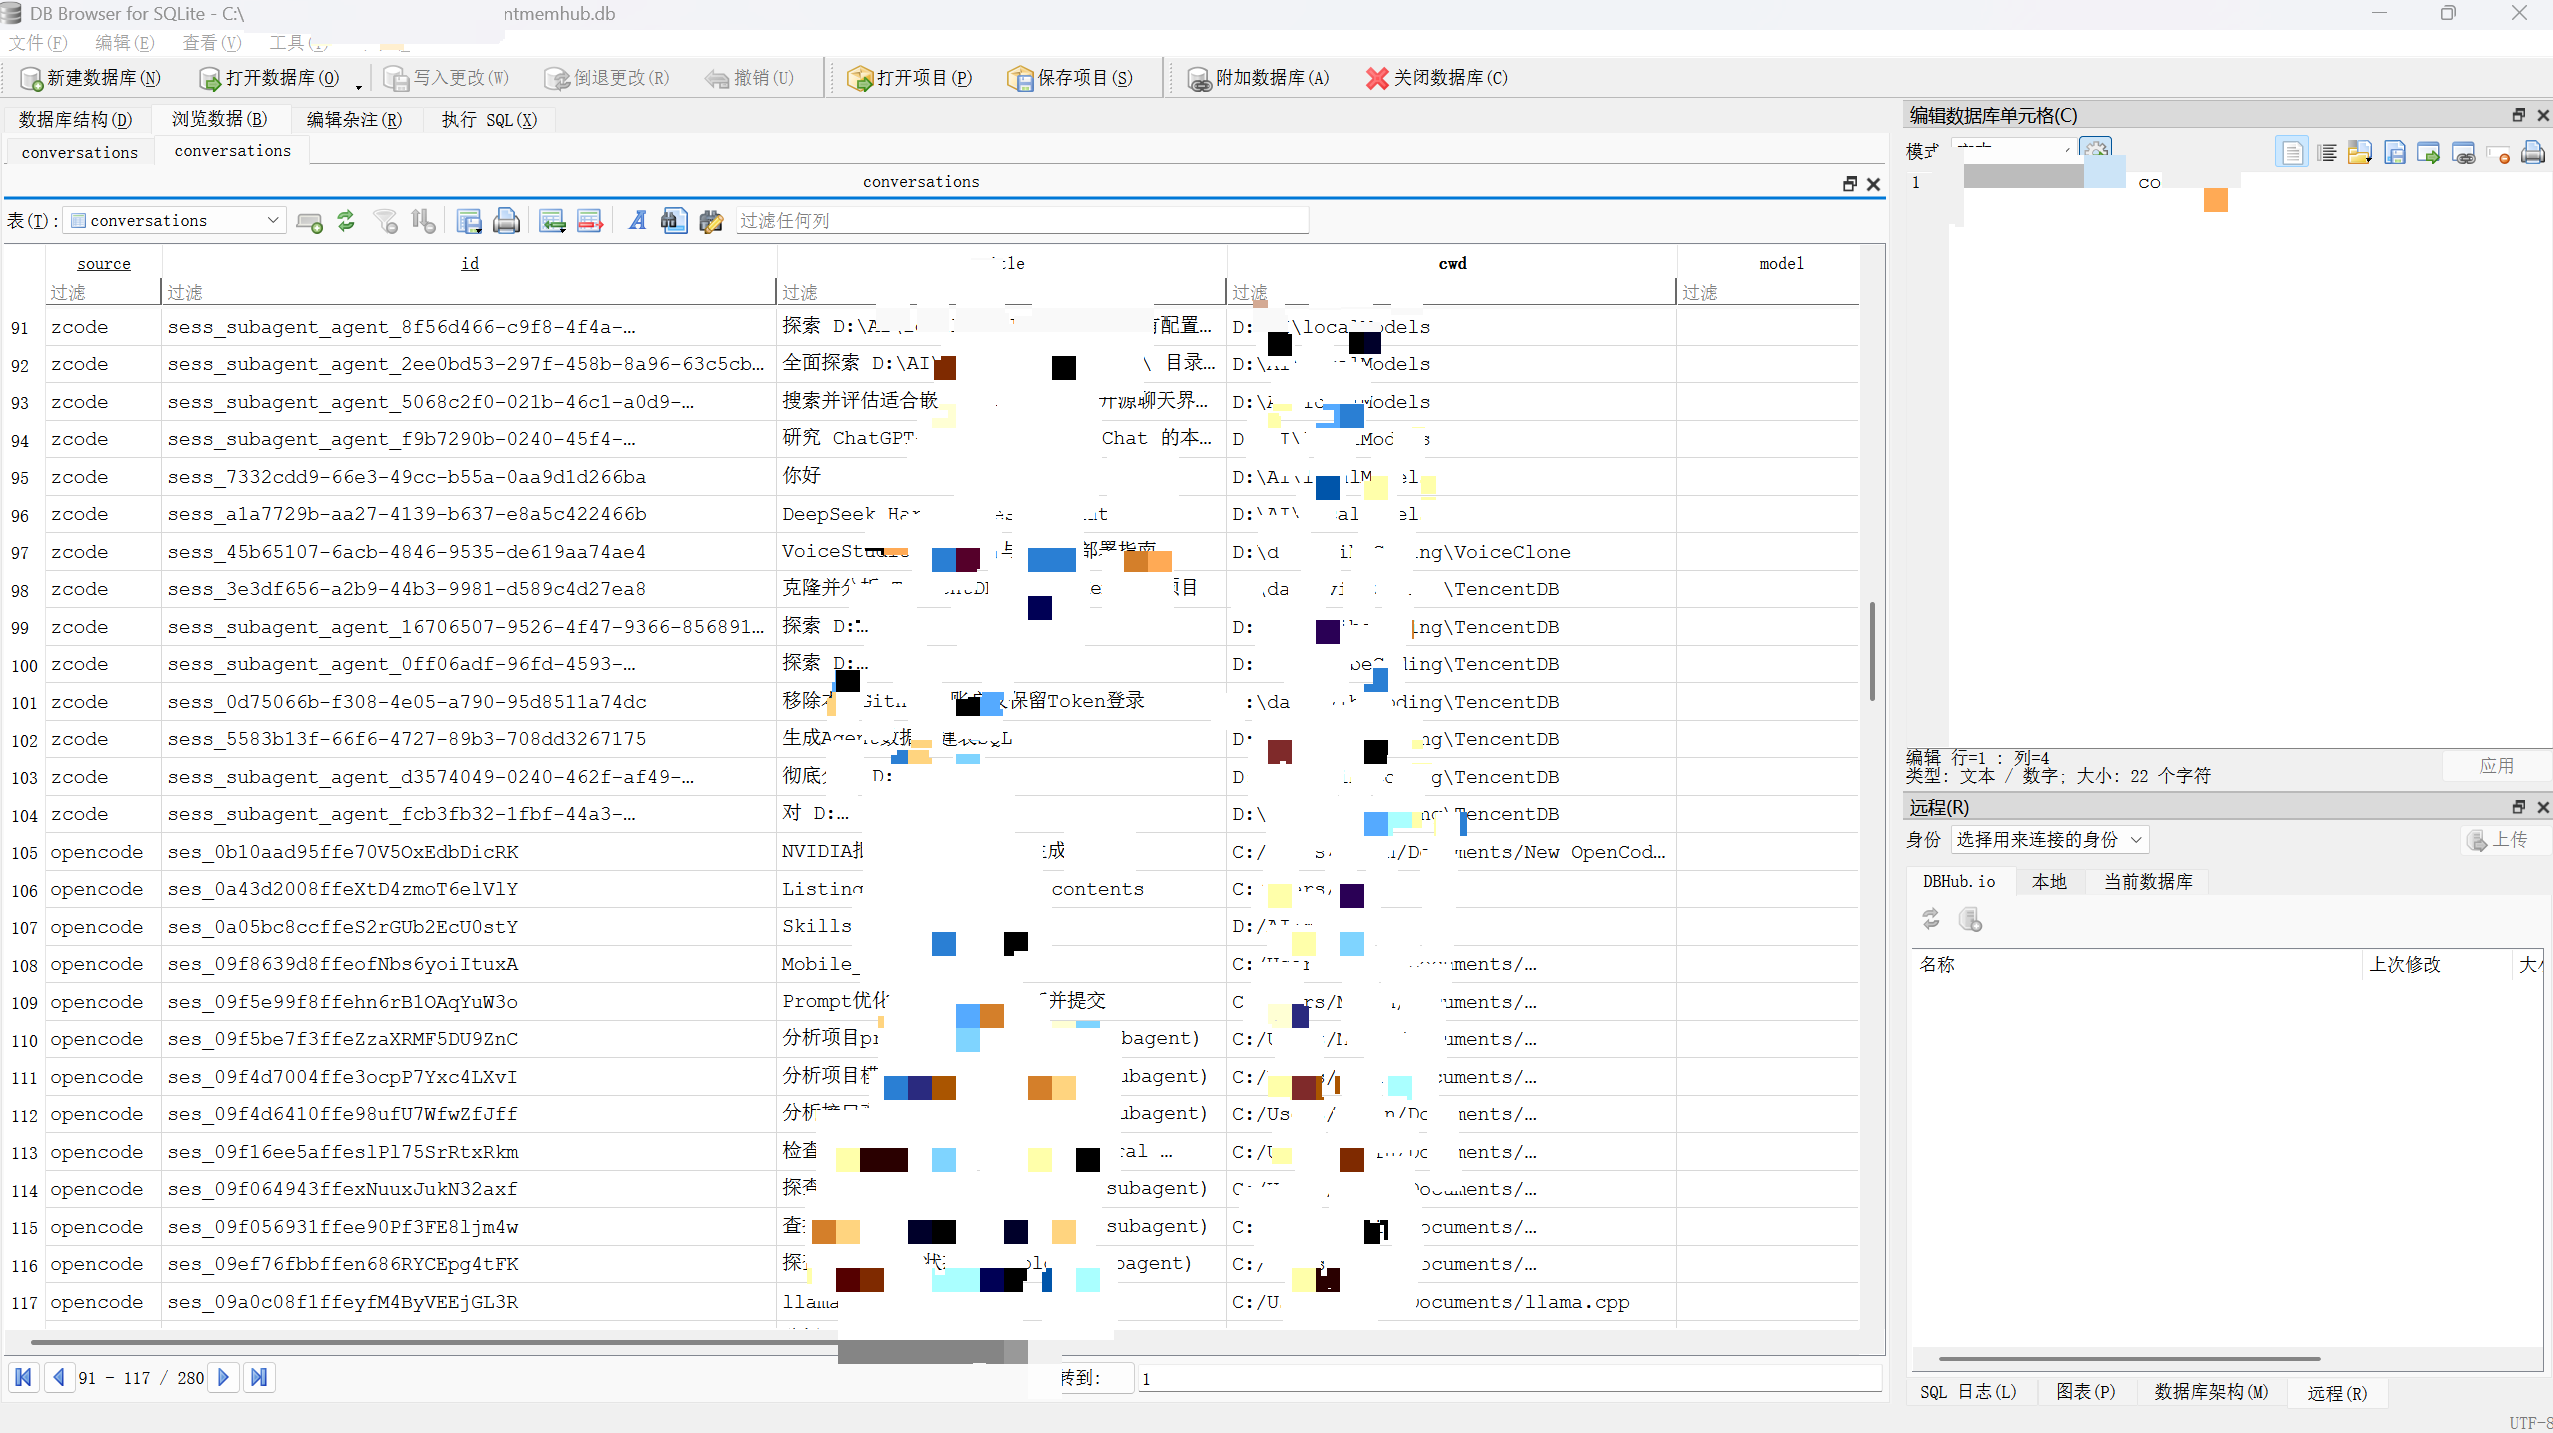2553x1433 pixels.
Task: Clear all filters using the funnel icon
Action: pos(386,221)
